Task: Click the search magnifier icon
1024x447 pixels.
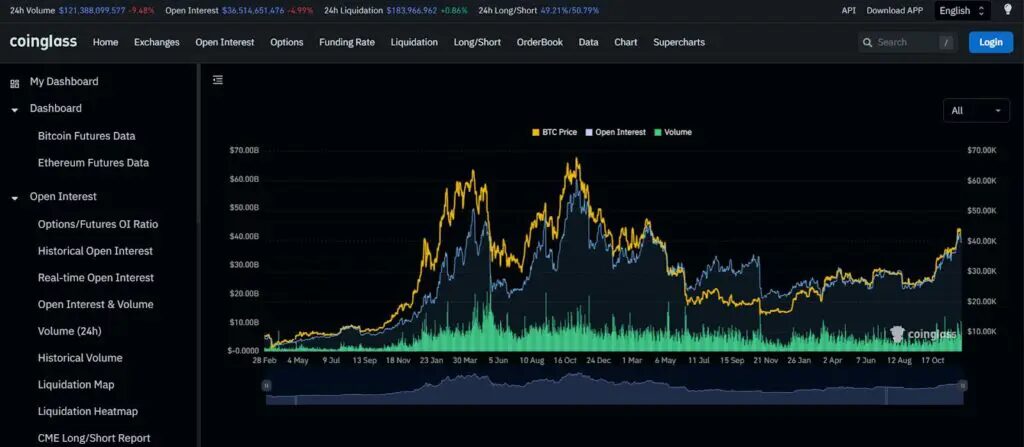Action: click(x=866, y=42)
